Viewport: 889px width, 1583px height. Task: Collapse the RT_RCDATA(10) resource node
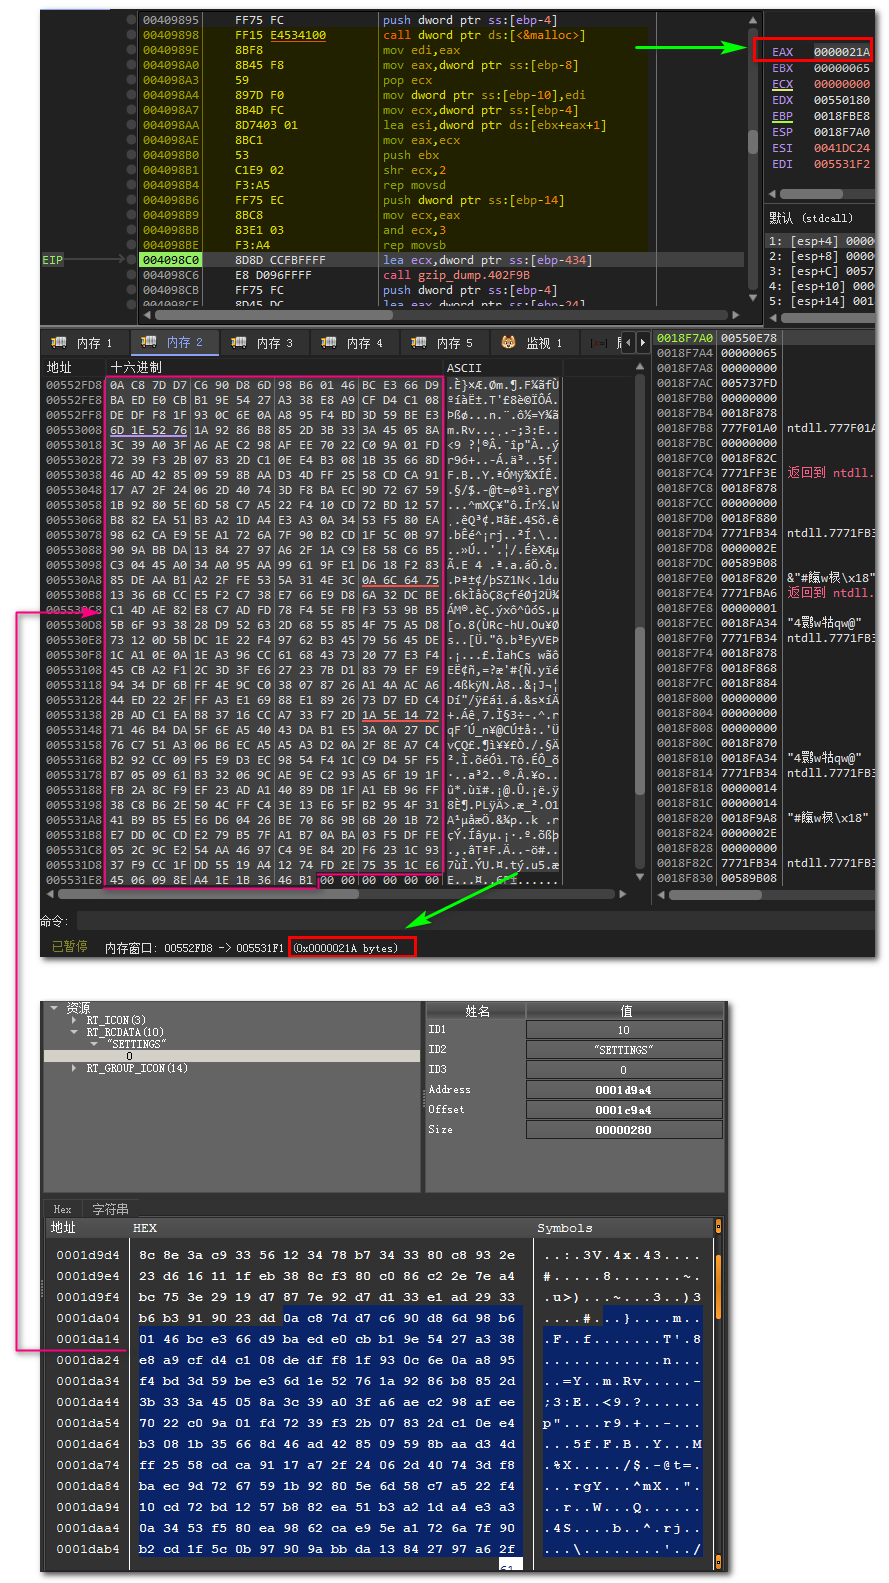74,1032
